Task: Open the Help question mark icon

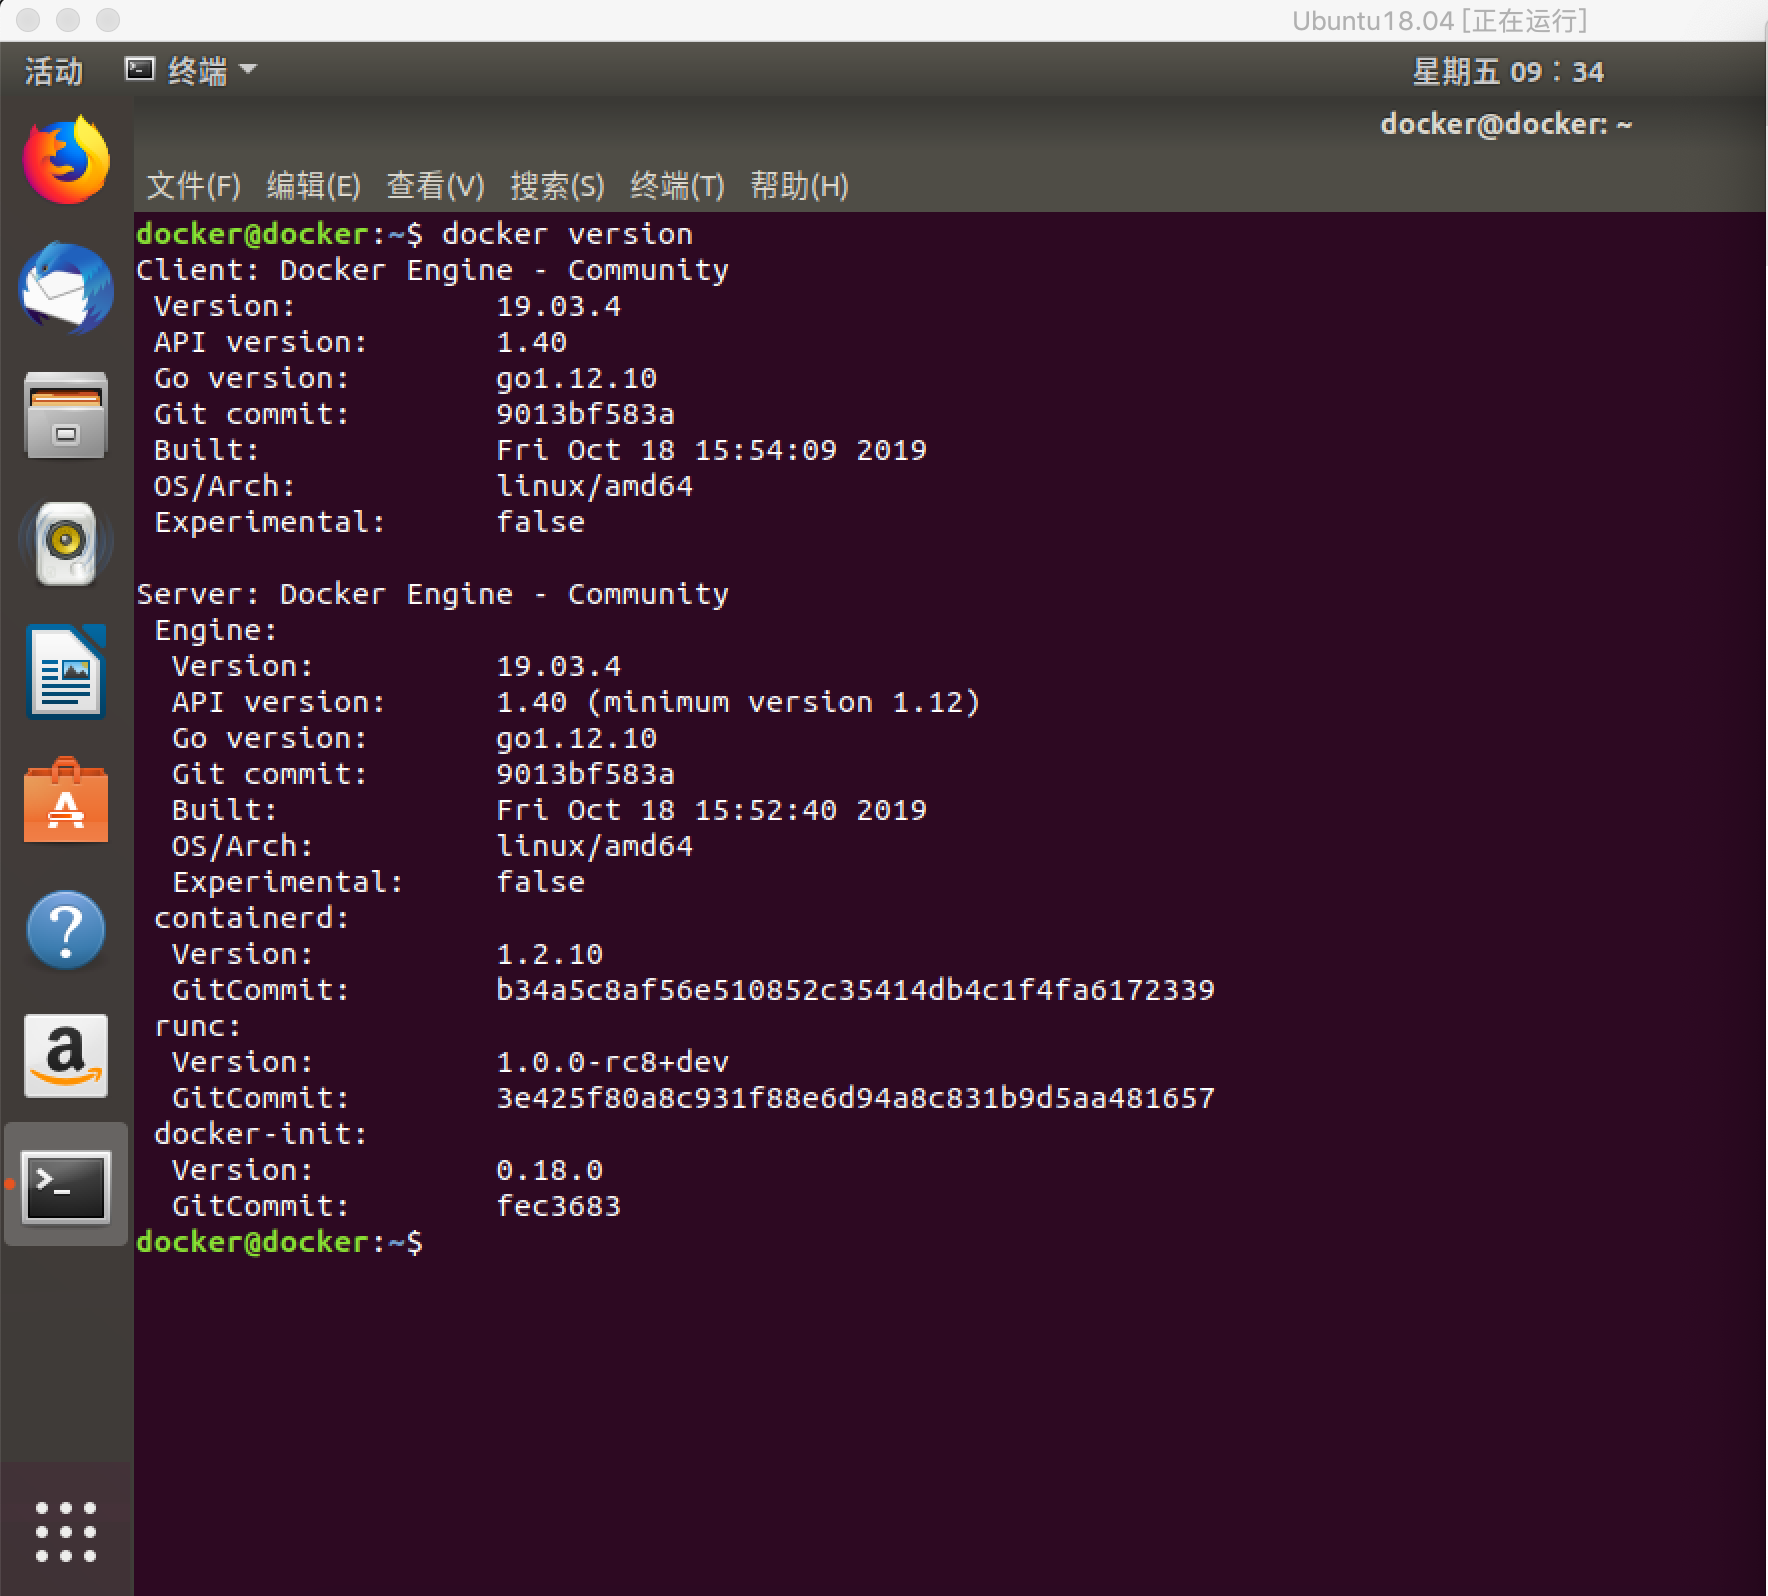Action: pyautogui.click(x=66, y=930)
